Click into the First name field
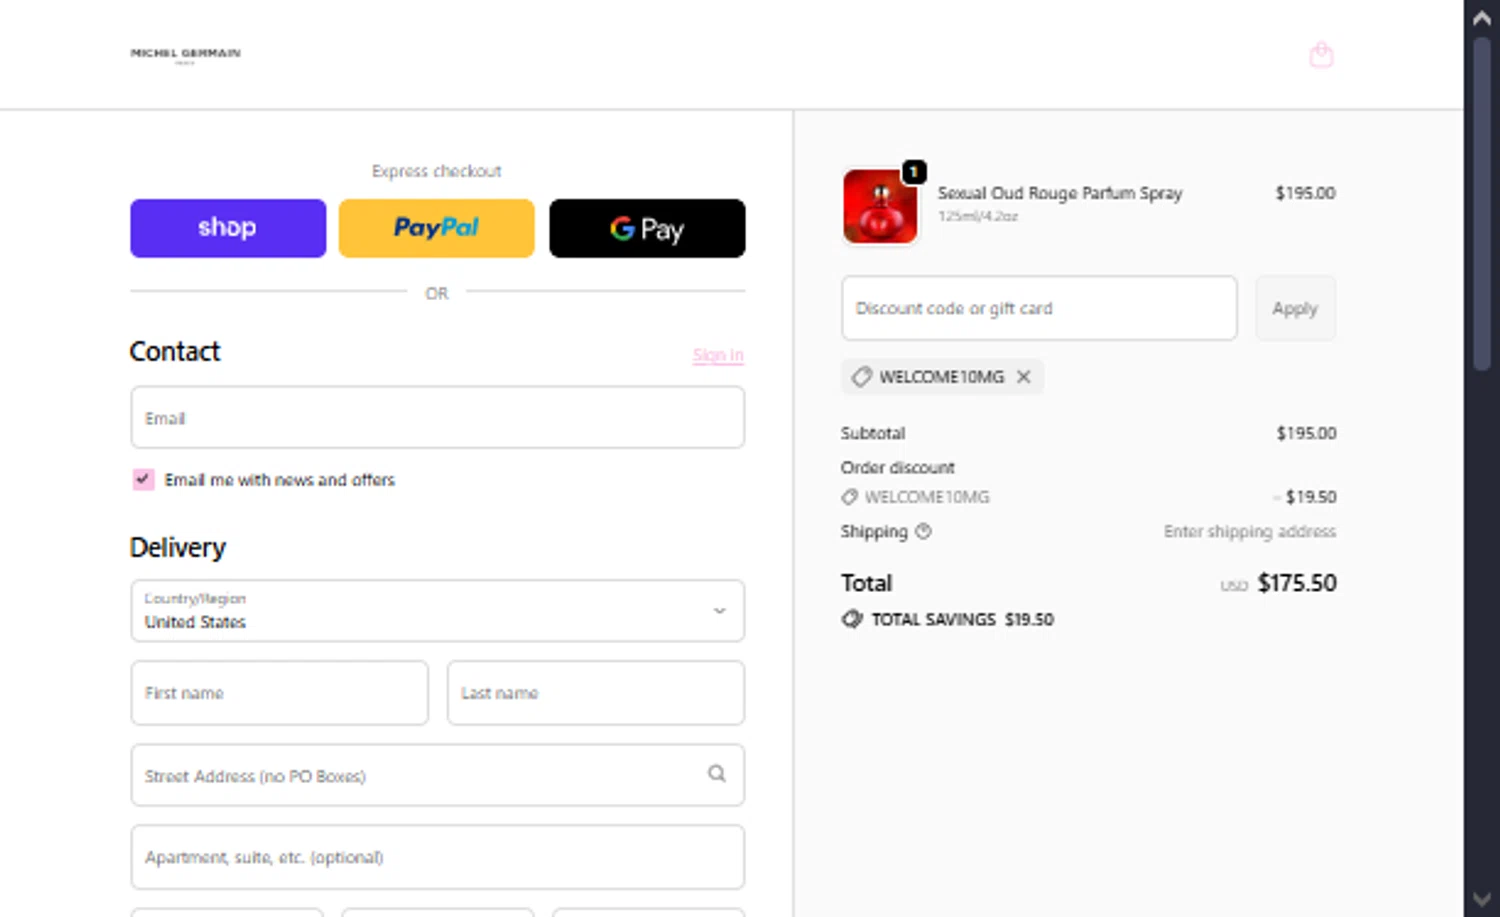The image size is (1500, 917). 279,693
